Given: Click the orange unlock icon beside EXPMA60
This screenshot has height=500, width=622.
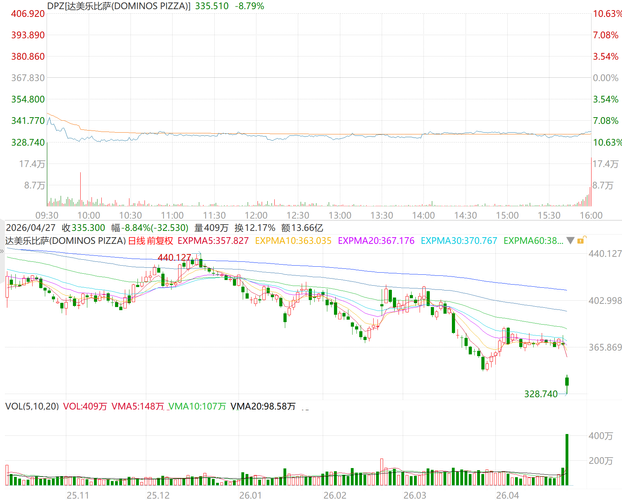Looking at the screenshot, I should [582, 240].
